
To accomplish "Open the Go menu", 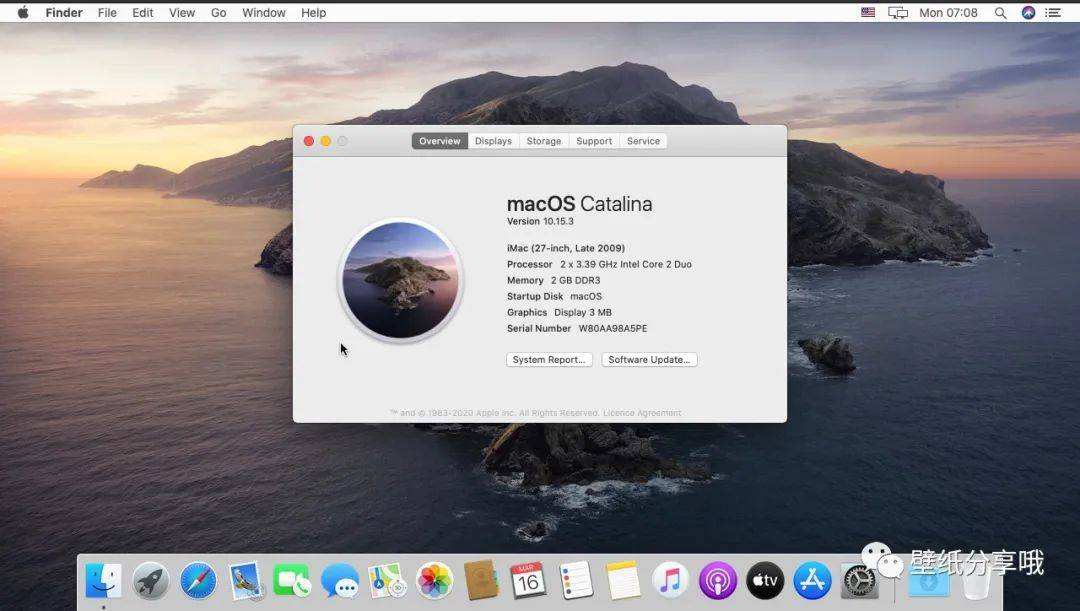I will click(218, 12).
